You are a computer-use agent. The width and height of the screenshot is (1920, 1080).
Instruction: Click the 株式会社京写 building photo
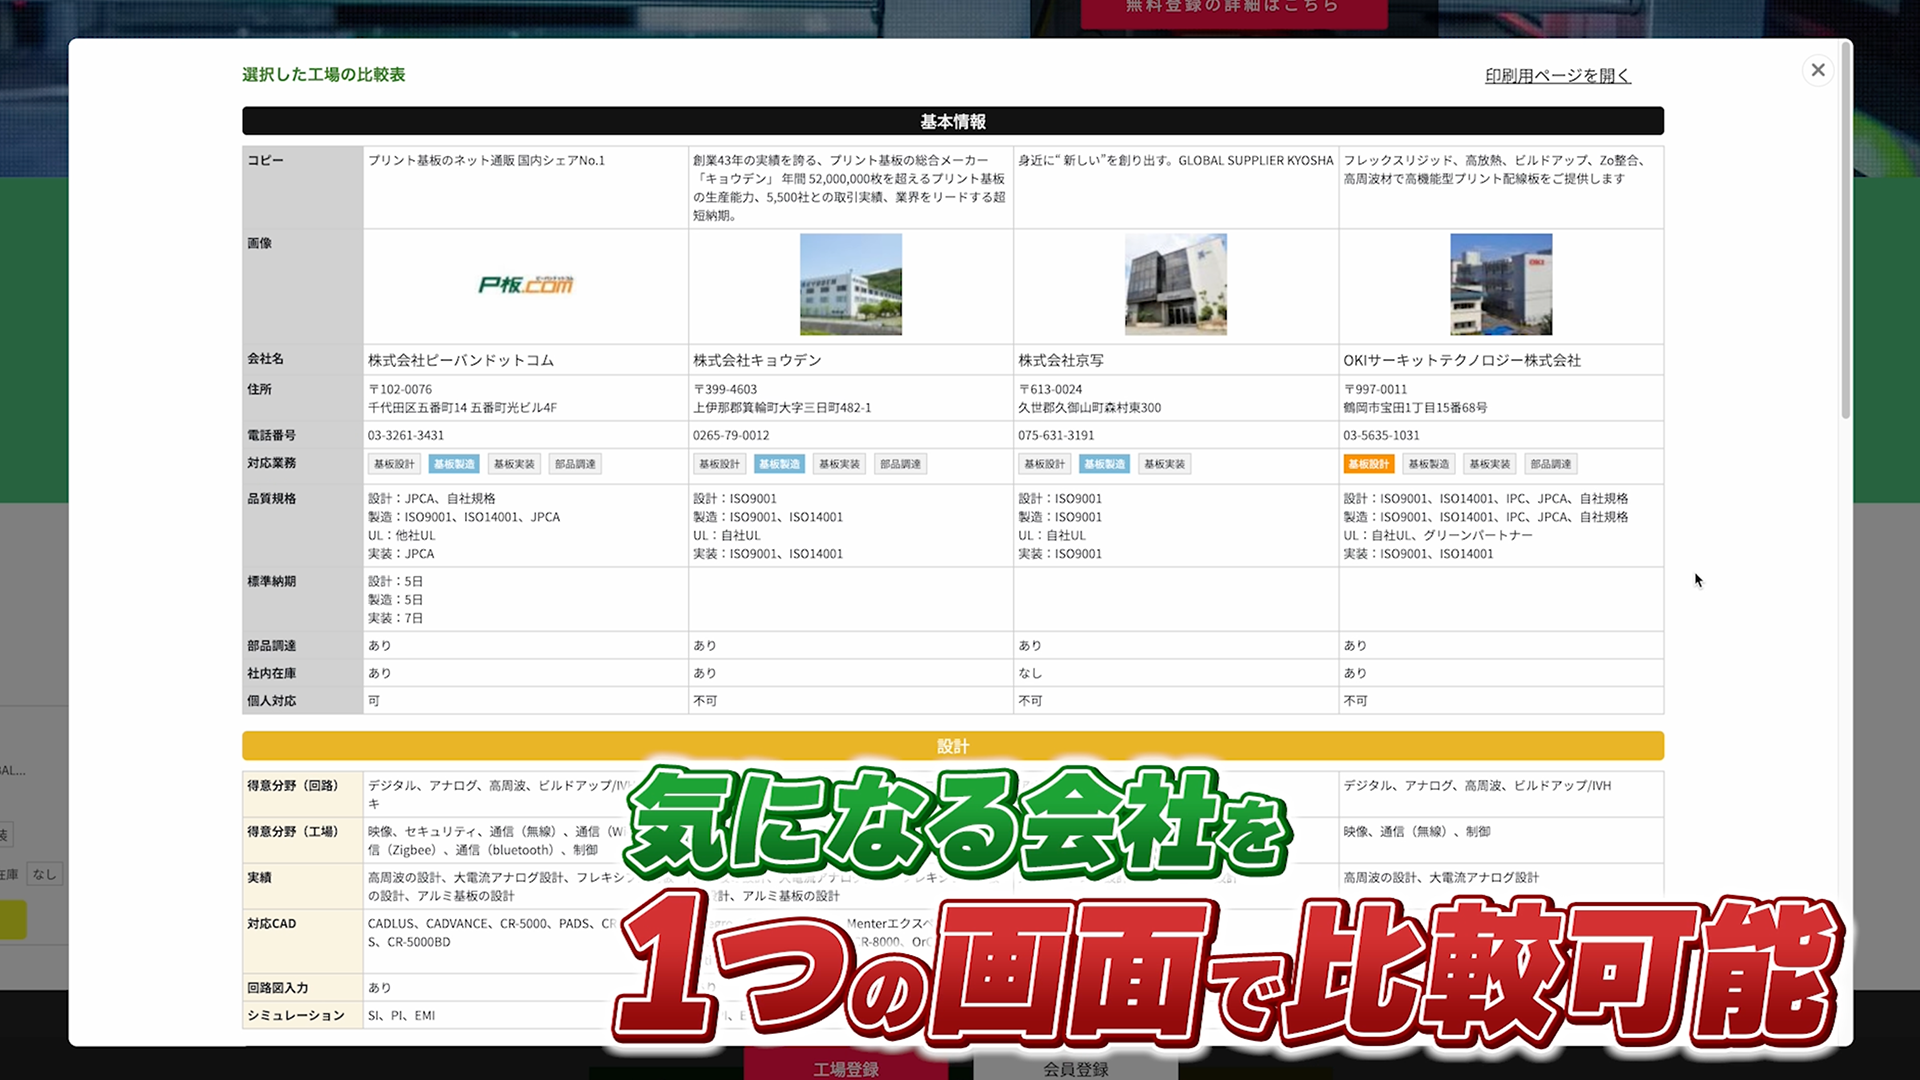[x=1176, y=284]
